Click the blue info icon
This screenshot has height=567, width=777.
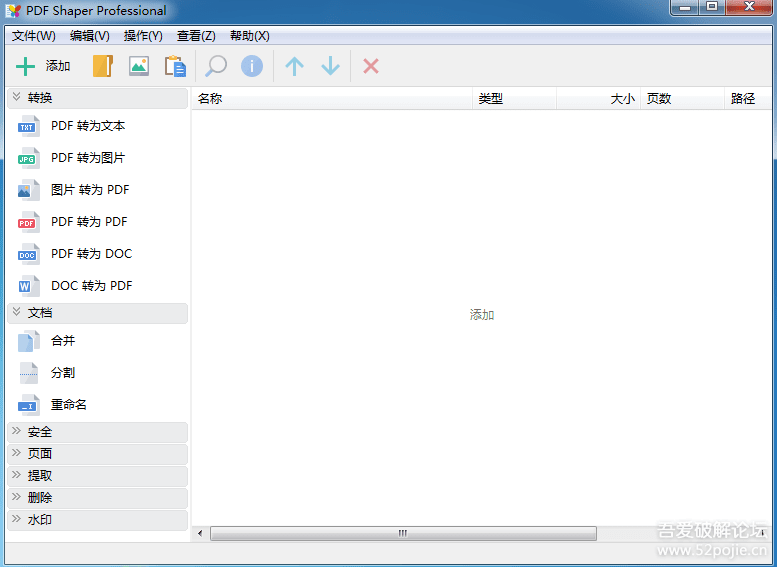tap(252, 66)
